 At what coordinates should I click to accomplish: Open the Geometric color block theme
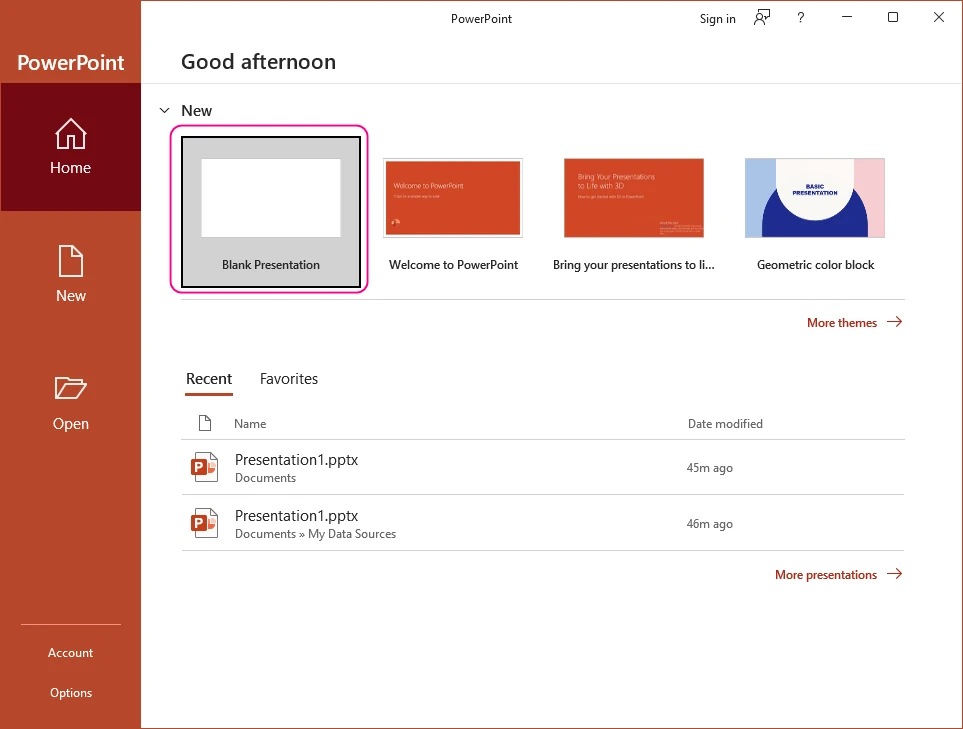click(814, 198)
